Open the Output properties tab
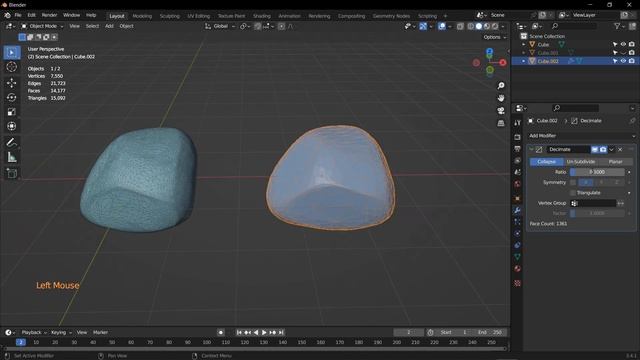Image resolution: width=640 pixels, height=360 pixels. [x=518, y=149]
